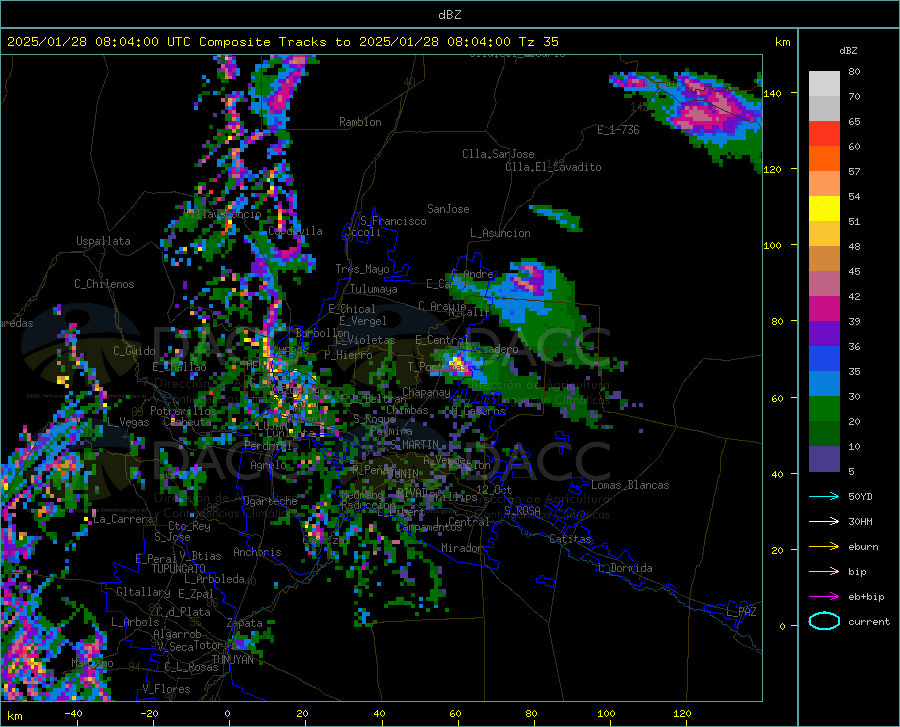Click the dBZ heading above the color legend

click(x=848, y=50)
